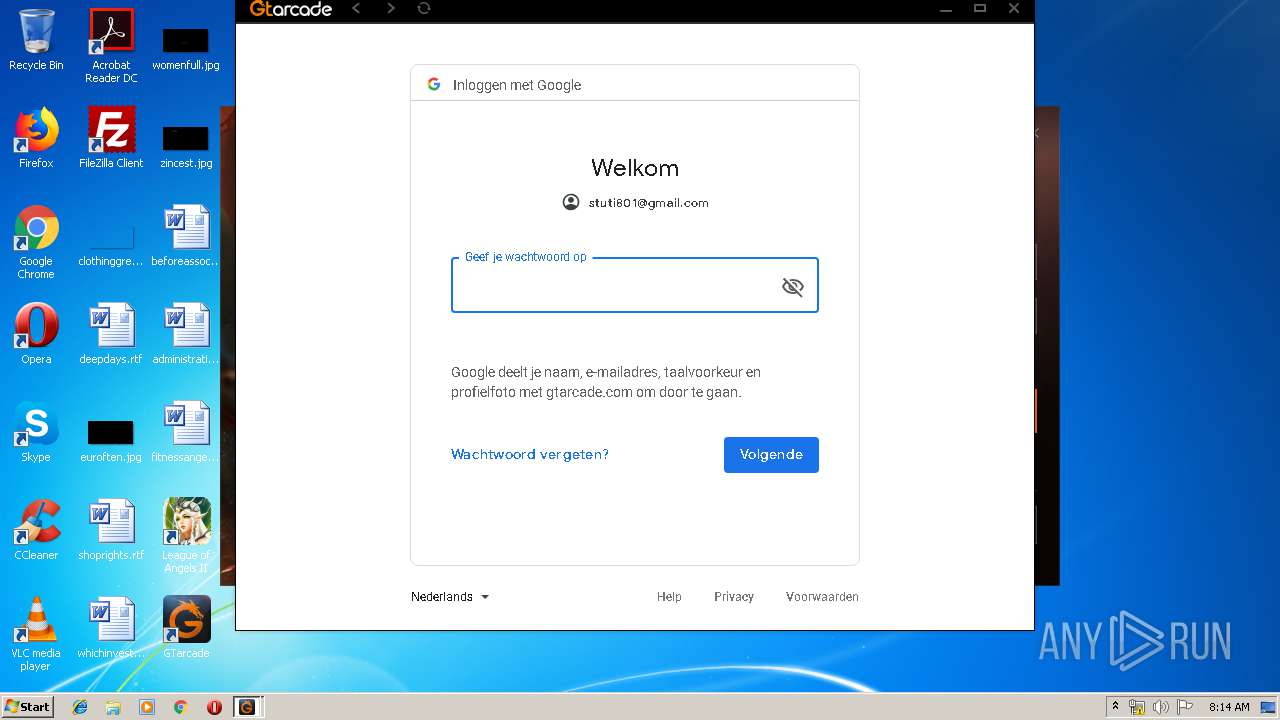Select the administrati... Word document
The image size is (1280, 720).
[x=186, y=334]
